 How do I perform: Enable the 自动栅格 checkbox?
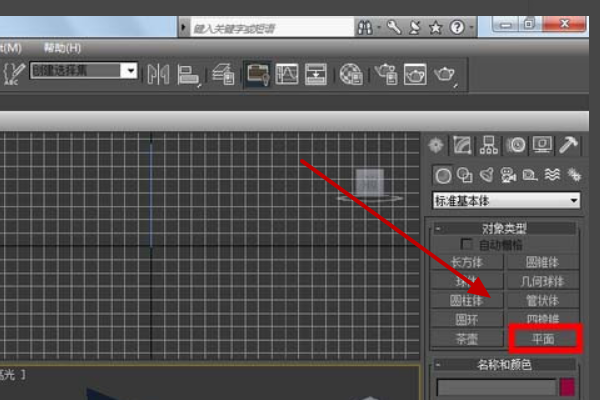coord(466,244)
